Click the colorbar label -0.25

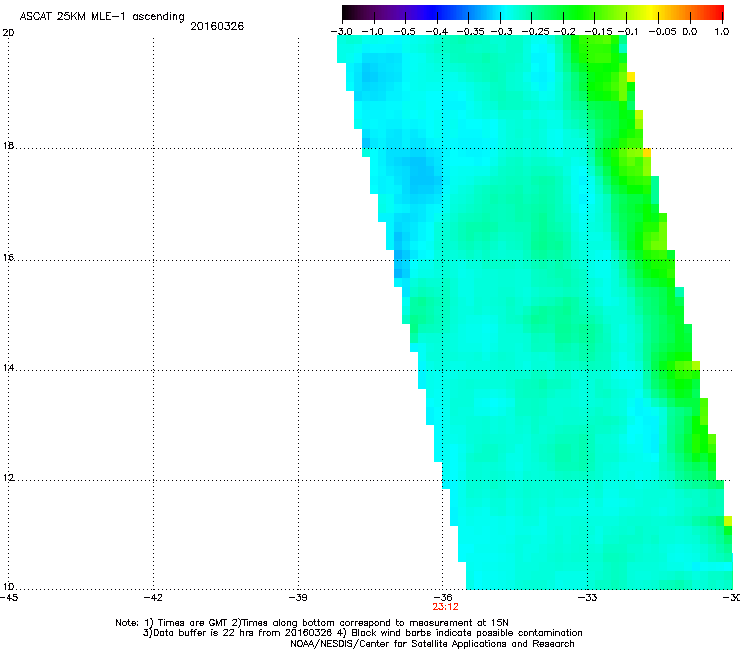[536, 32]
